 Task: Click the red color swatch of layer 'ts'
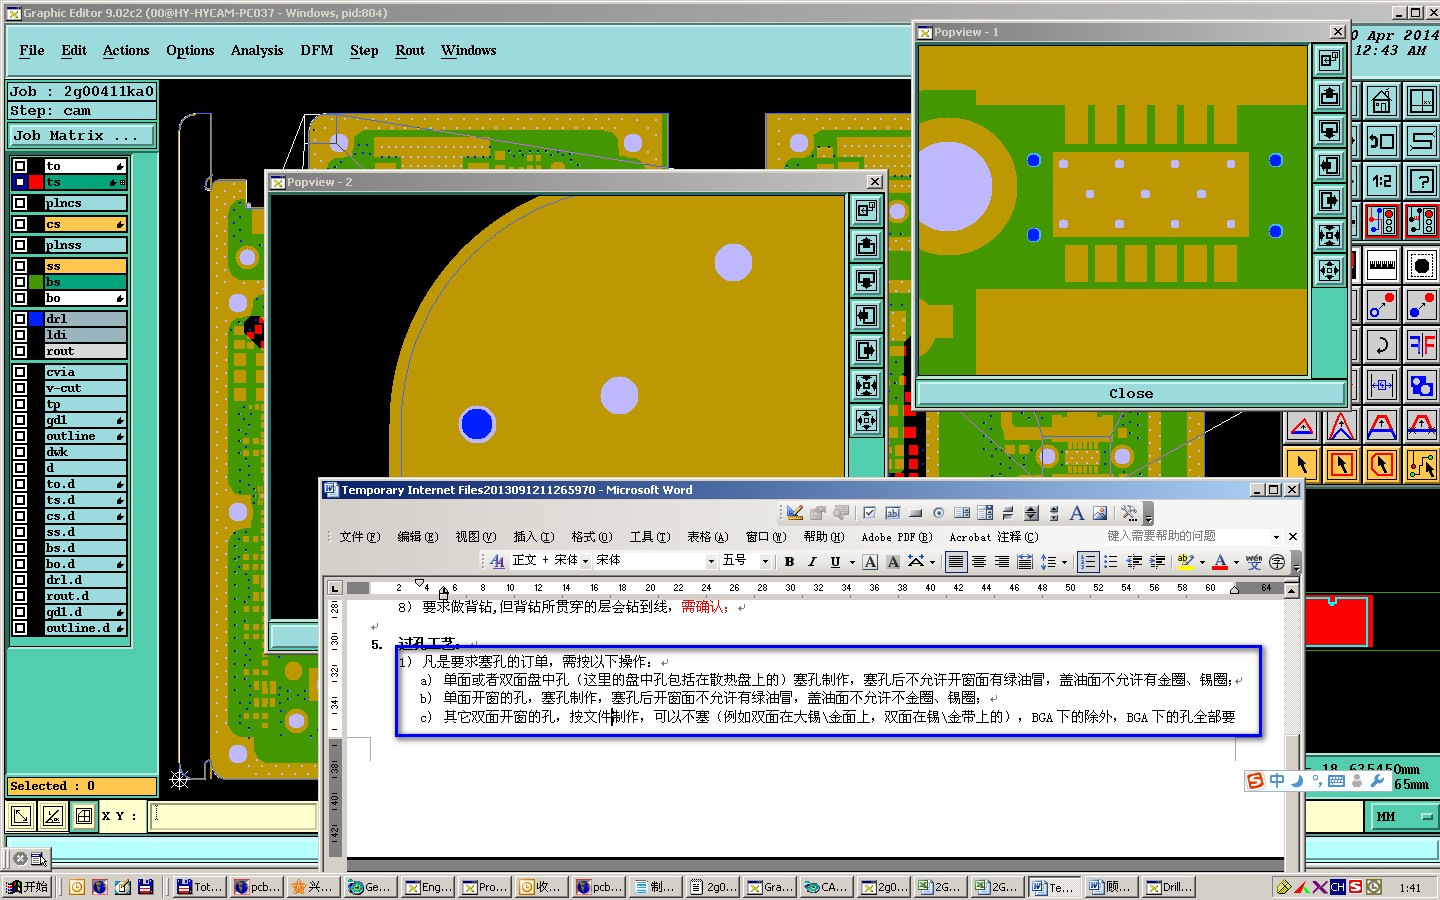pos(36,182)
